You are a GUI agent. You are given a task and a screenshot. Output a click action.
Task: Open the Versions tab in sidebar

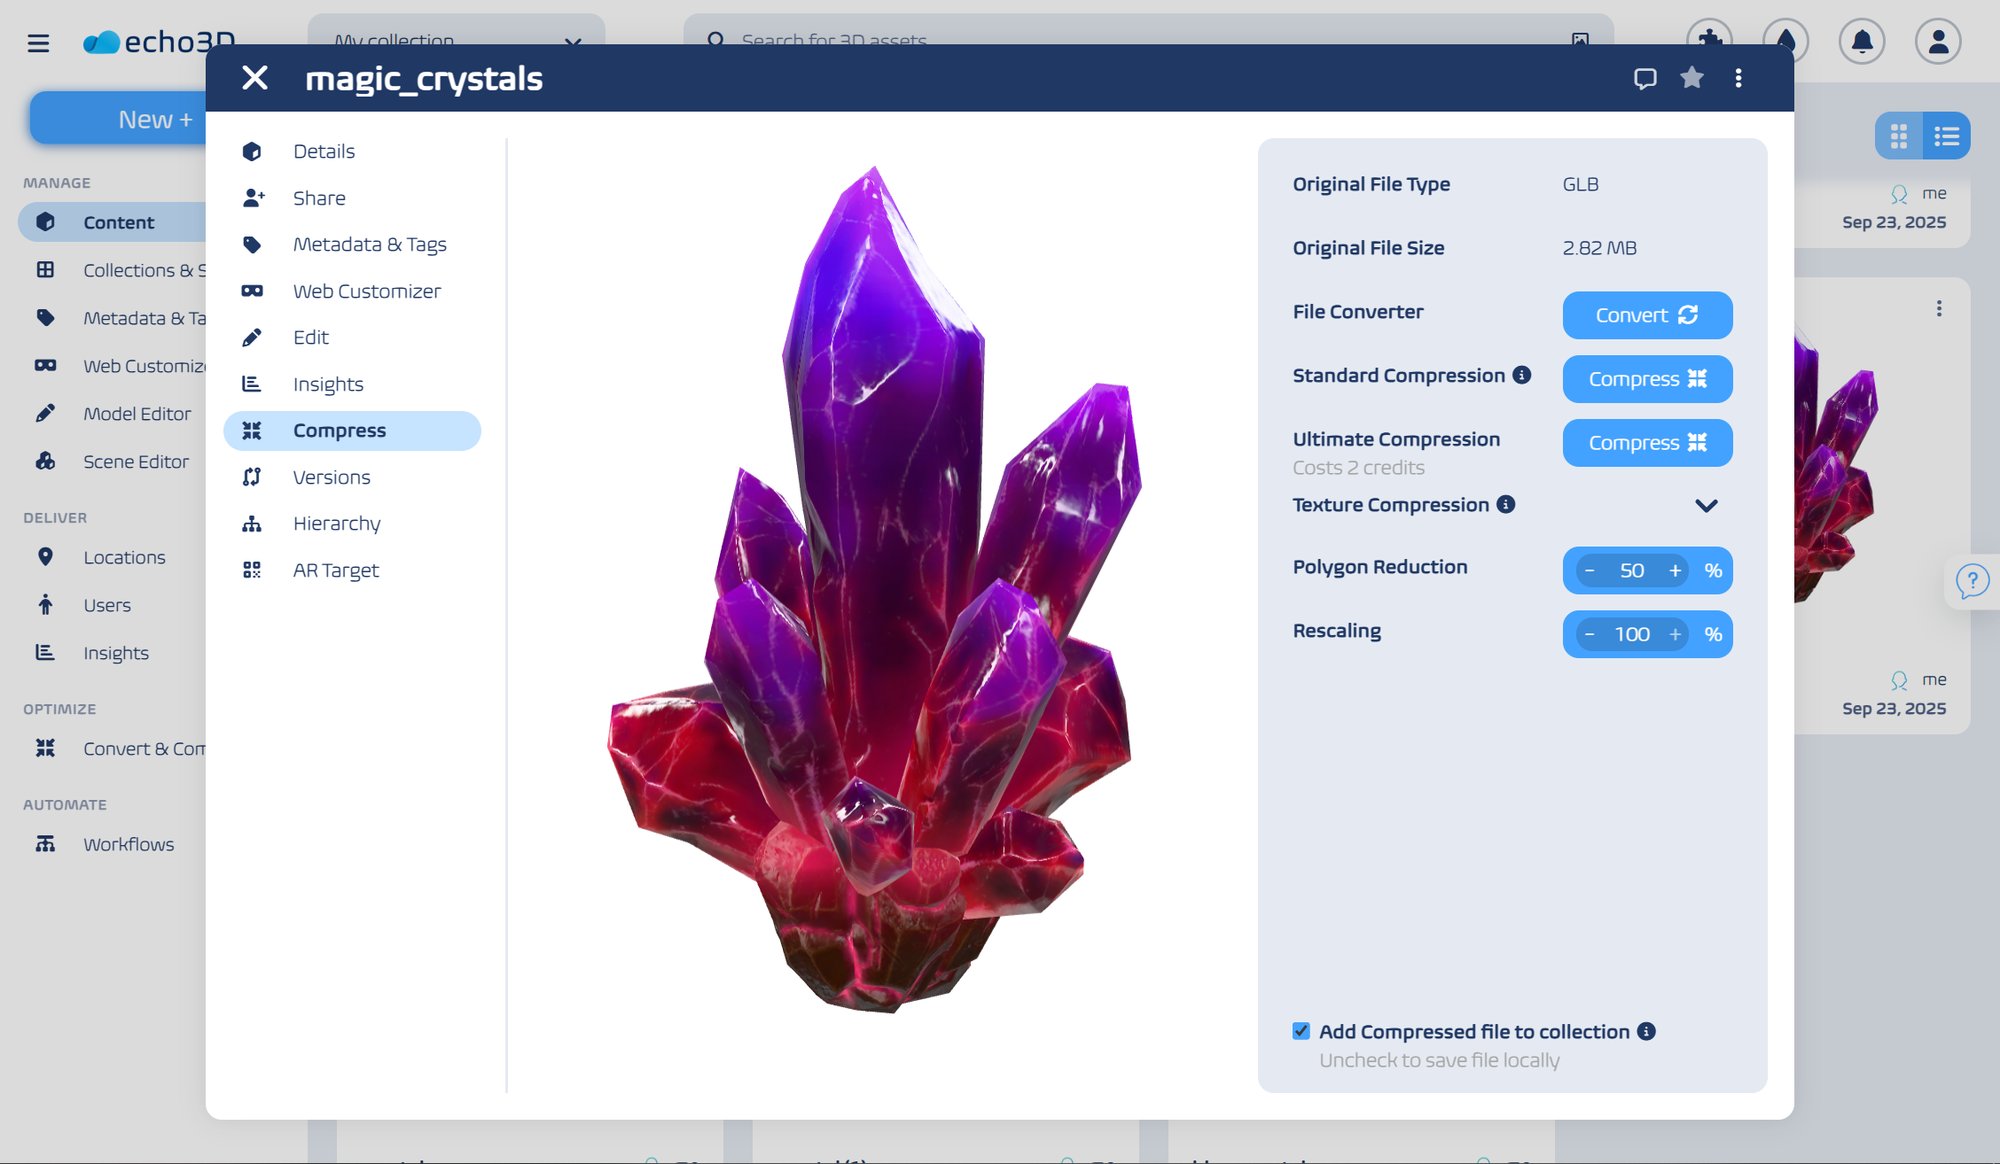[x=331, y=477]
